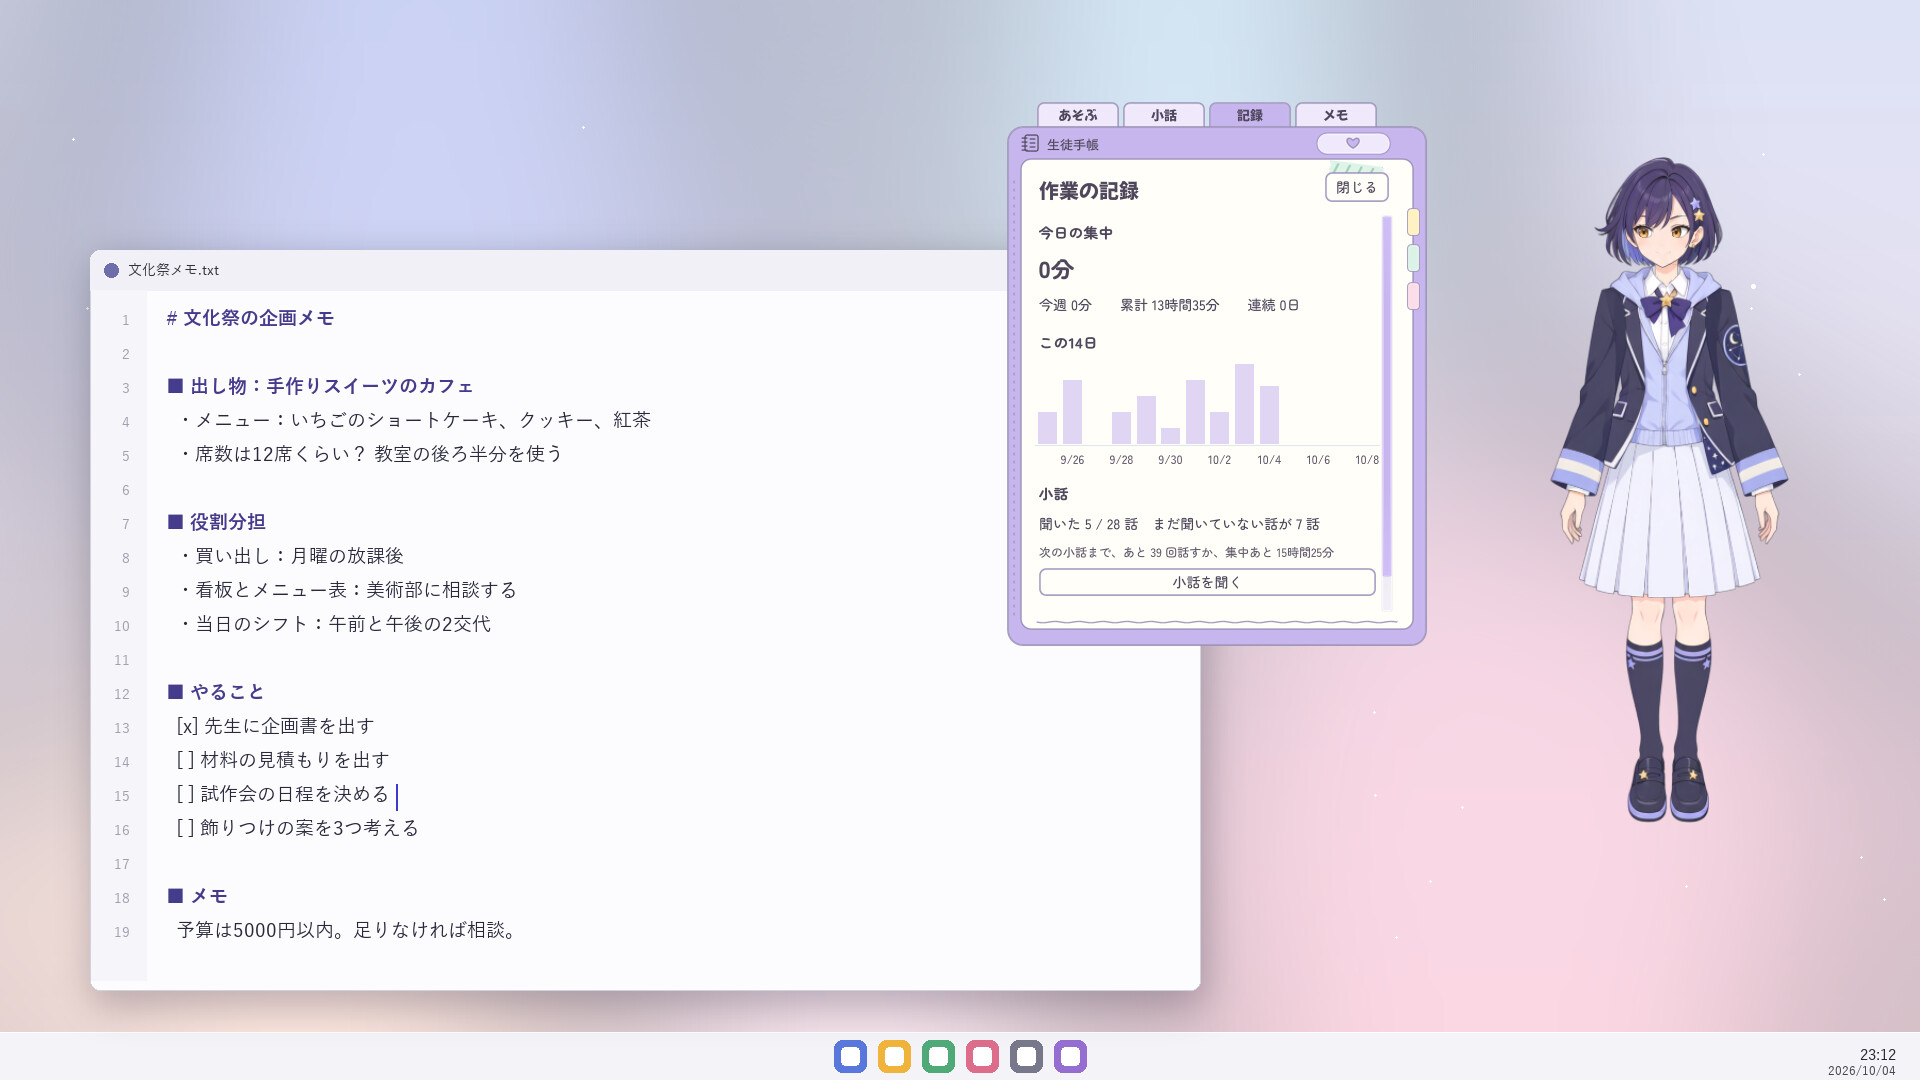Click the 今週 0分 stat
Screen dimensions: 1920x1080
[x=1065, y=305]
